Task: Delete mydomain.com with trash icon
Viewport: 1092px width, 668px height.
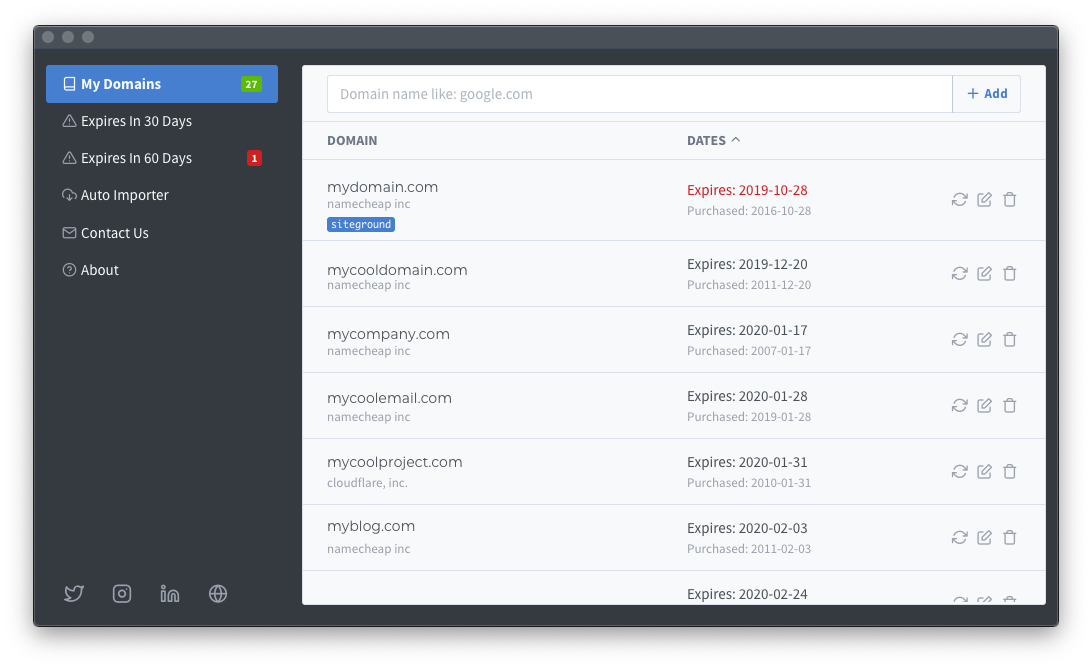Action: tap(1009, 200)
